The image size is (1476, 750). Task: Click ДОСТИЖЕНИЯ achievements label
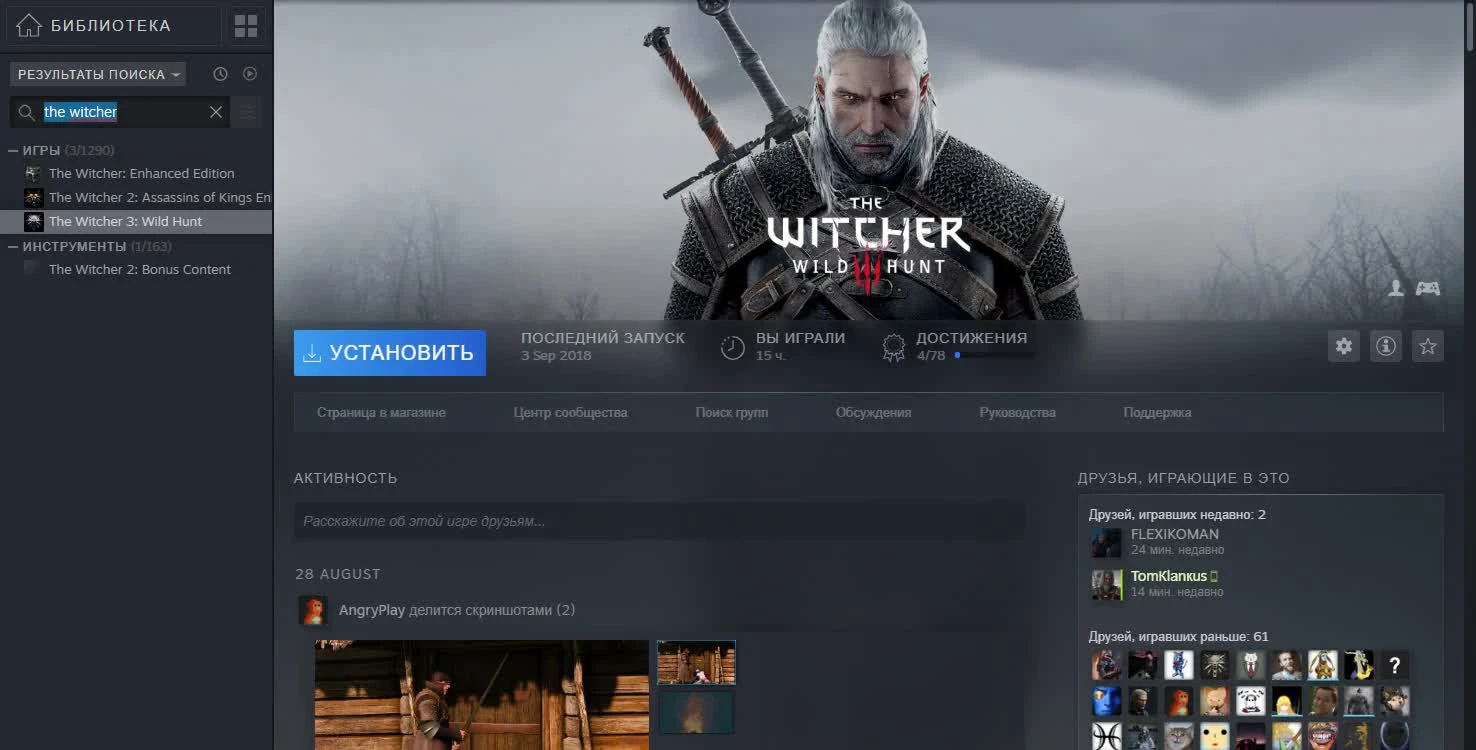[971, 338]
